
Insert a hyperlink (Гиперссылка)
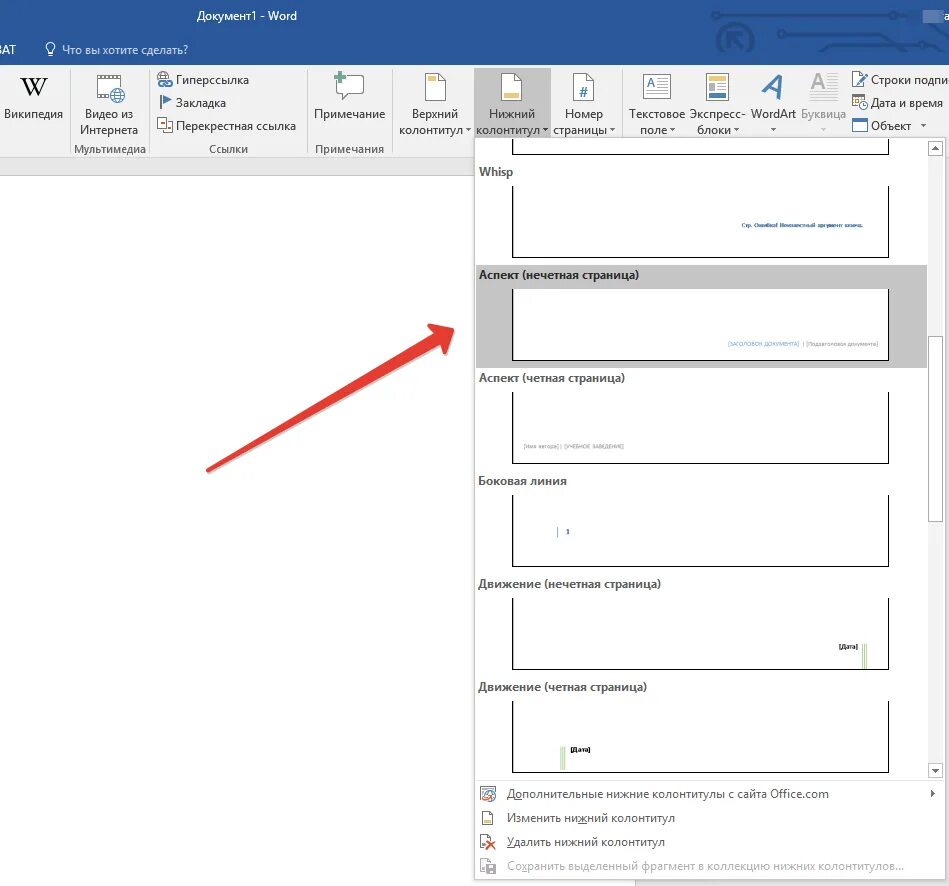point(203,80)
